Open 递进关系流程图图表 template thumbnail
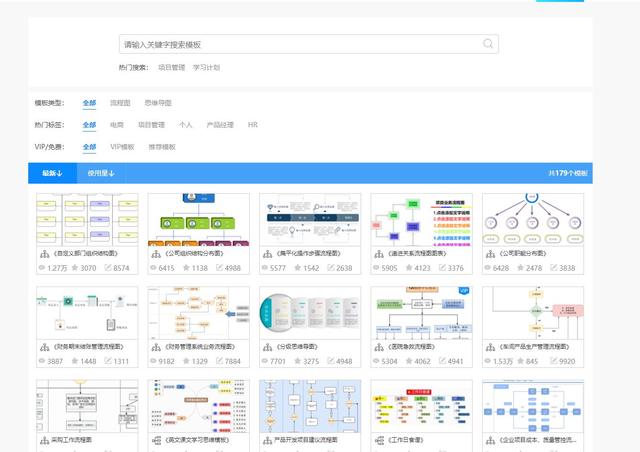Viewport: 640px width, 452px height. click(421, 220)
